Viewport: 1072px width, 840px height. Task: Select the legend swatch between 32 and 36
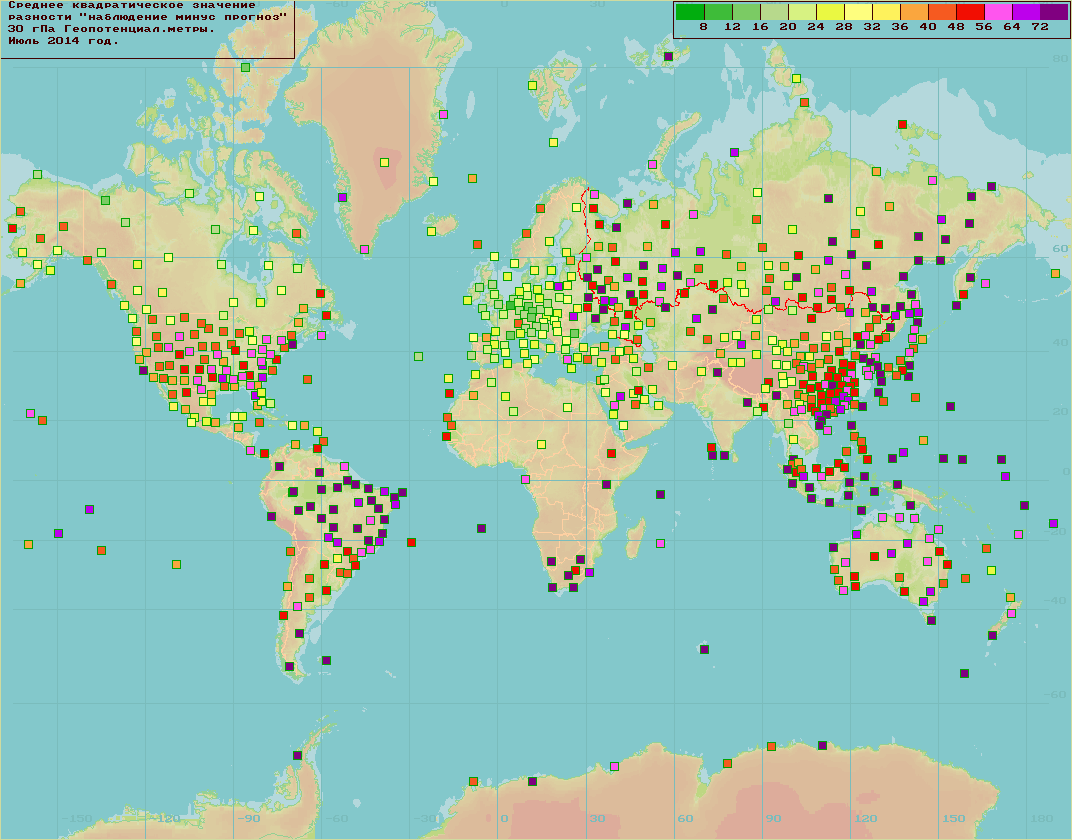pyautogui.click(x=886, y=11)
